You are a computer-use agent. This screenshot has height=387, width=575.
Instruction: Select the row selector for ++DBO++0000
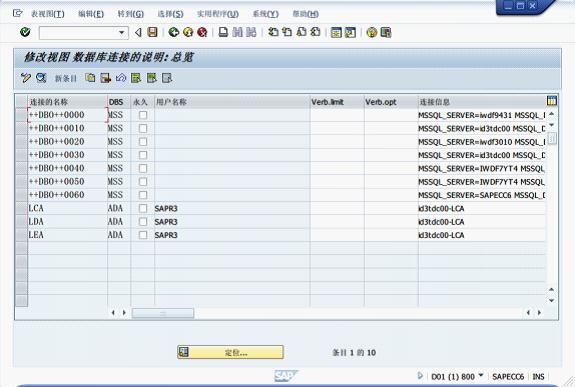pyautogui.click(x=22, y=115)
